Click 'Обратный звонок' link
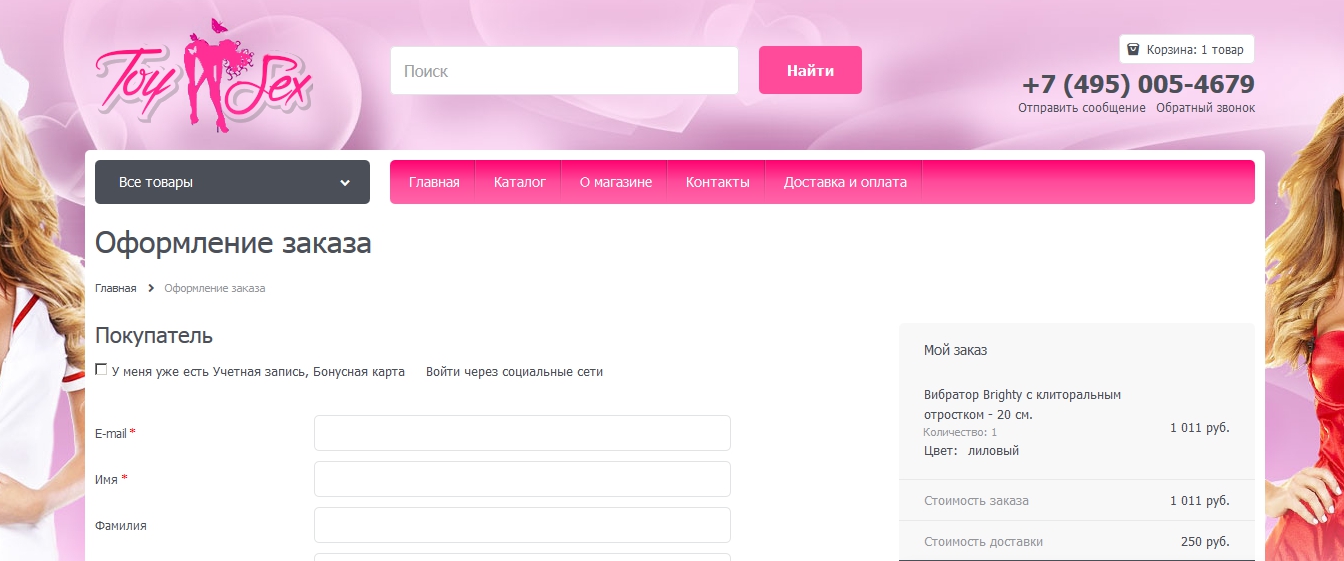Viewport: 1344px width, 561px height. 1206,108
